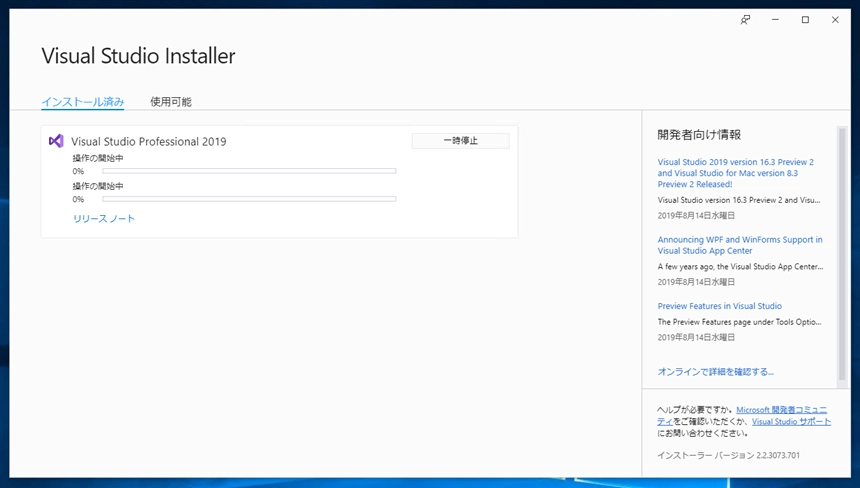Minimize the Visual Studio Installer window

point(775,20)
